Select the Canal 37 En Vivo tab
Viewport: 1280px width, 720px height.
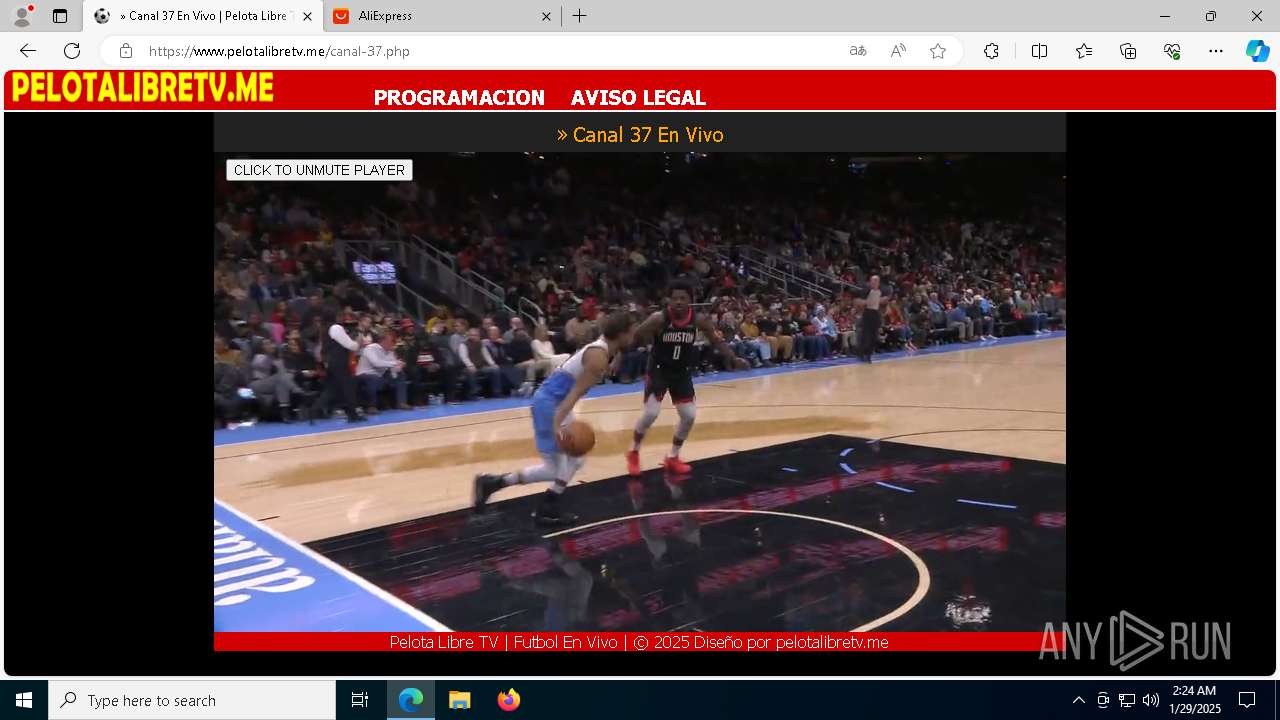[203, 16]
